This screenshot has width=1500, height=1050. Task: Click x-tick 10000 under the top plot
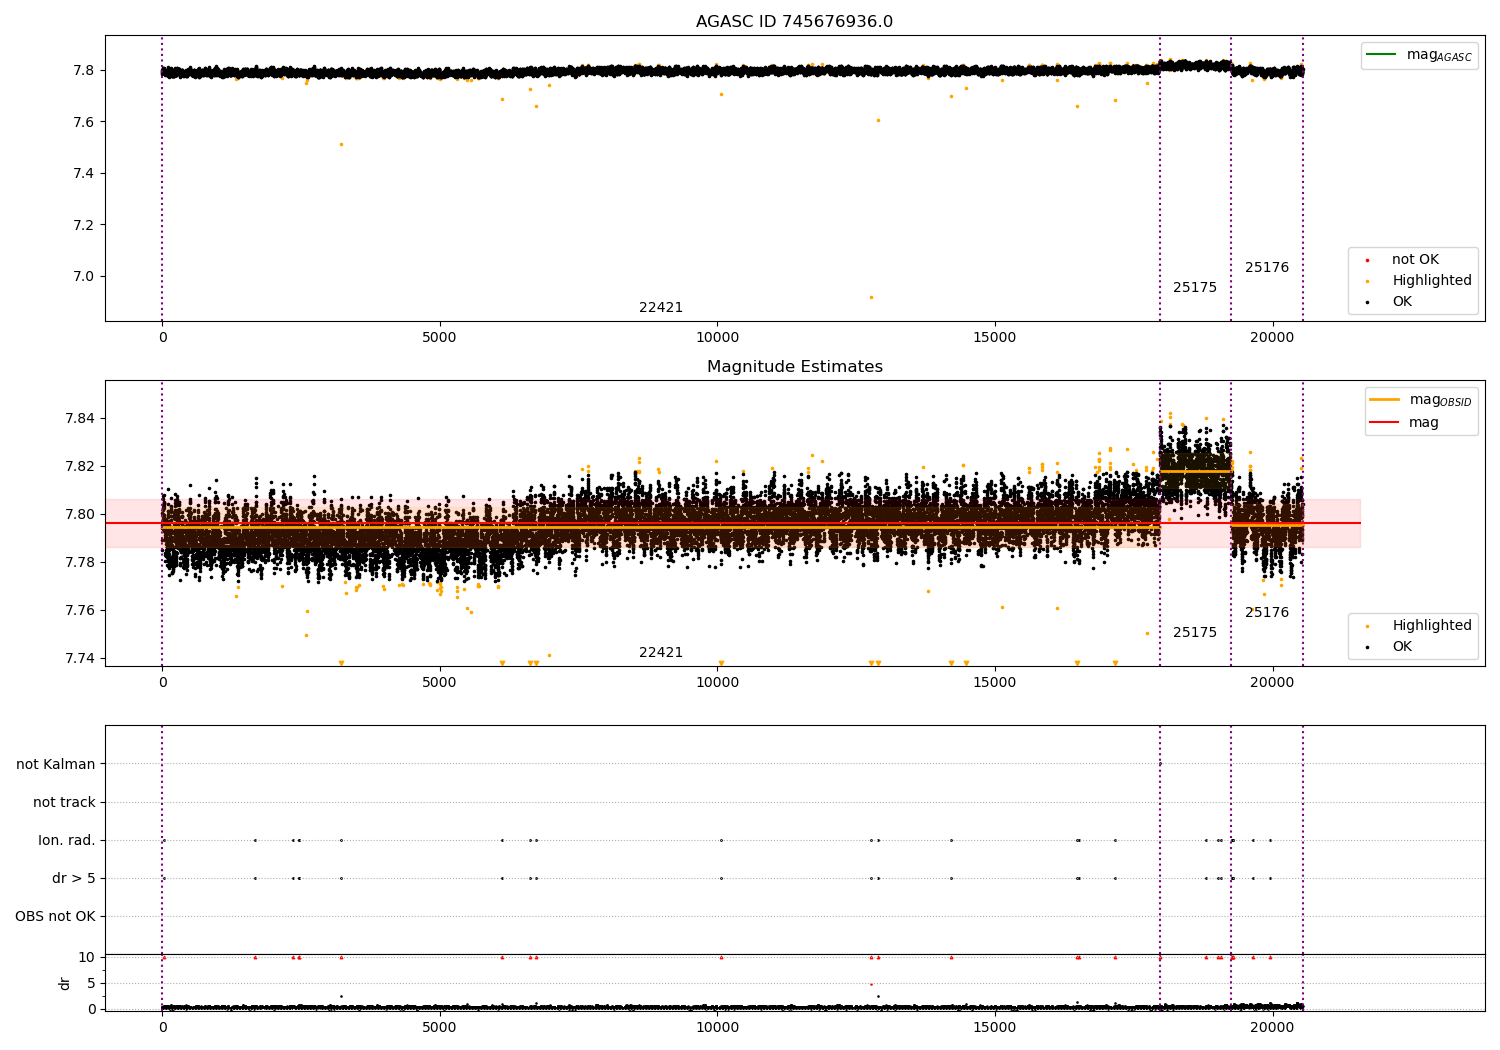(717, 338)
